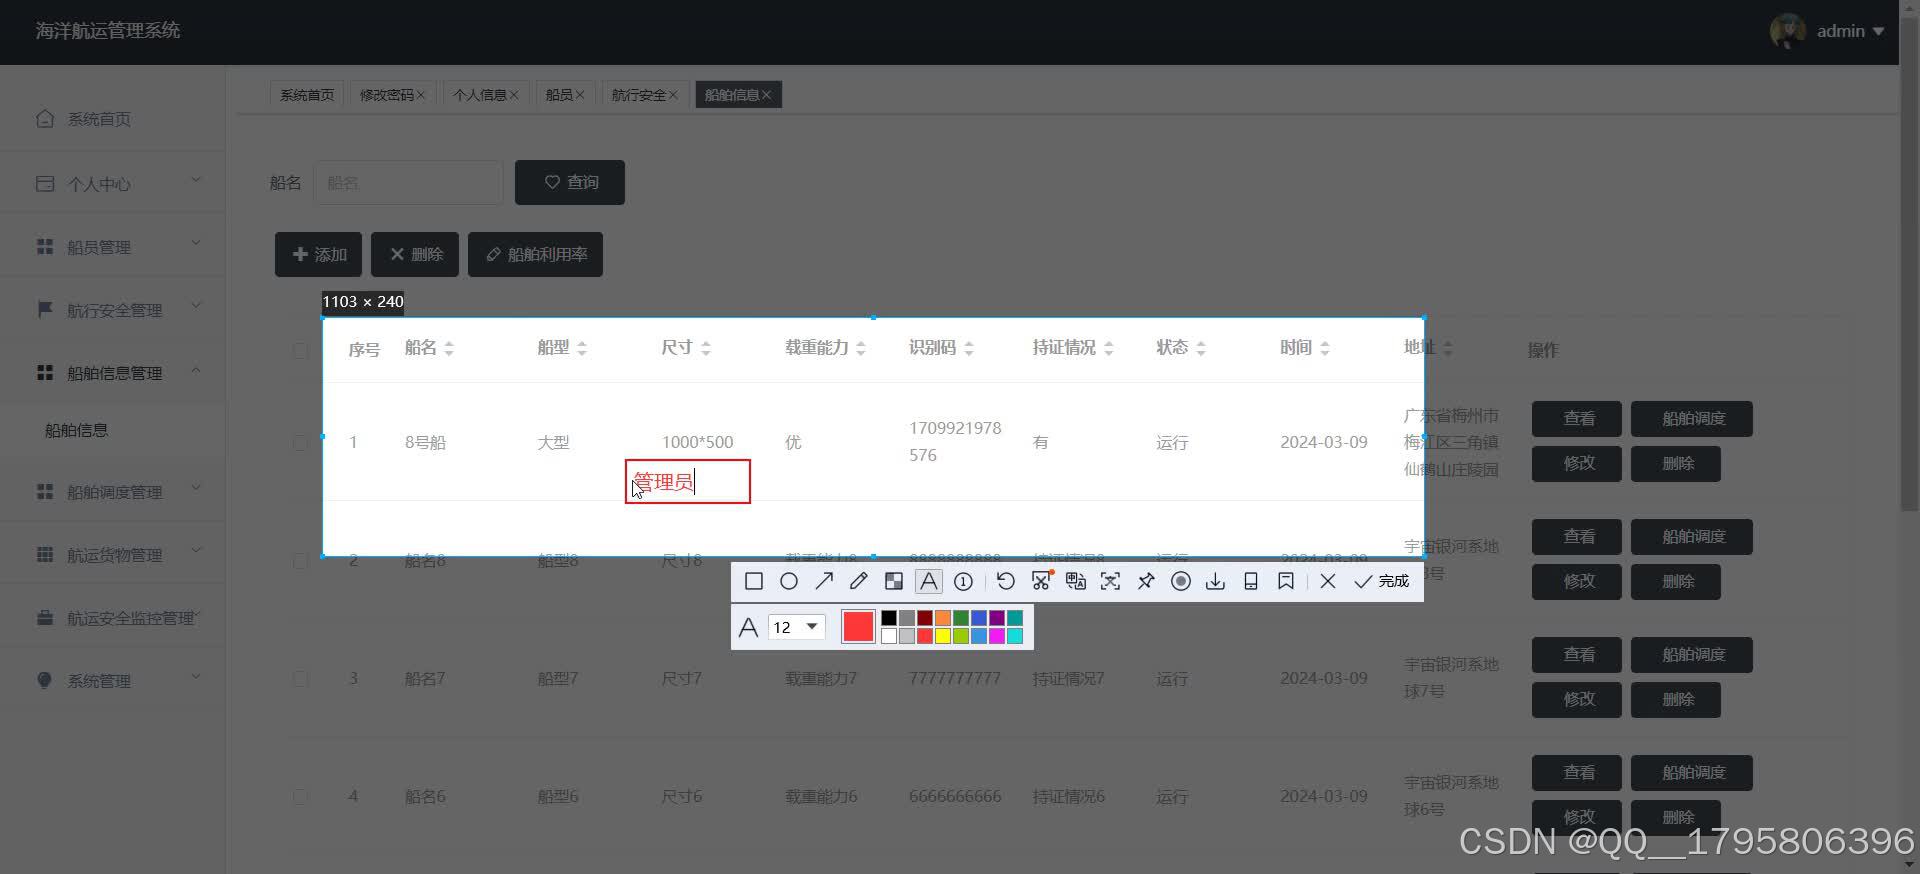Run text recognition on capture
Image resolution: width=1920 pixels, height=874 pixels.
point(1110,581)
